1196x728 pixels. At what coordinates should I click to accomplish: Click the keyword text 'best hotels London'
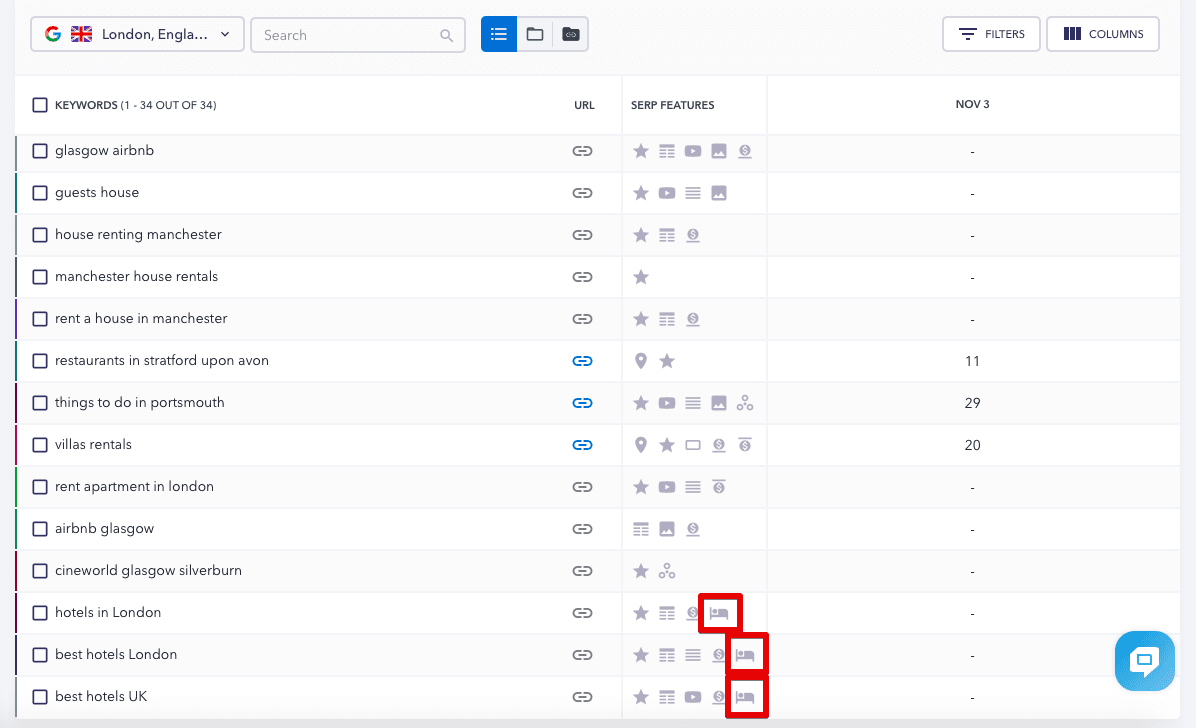coord(116,655)
